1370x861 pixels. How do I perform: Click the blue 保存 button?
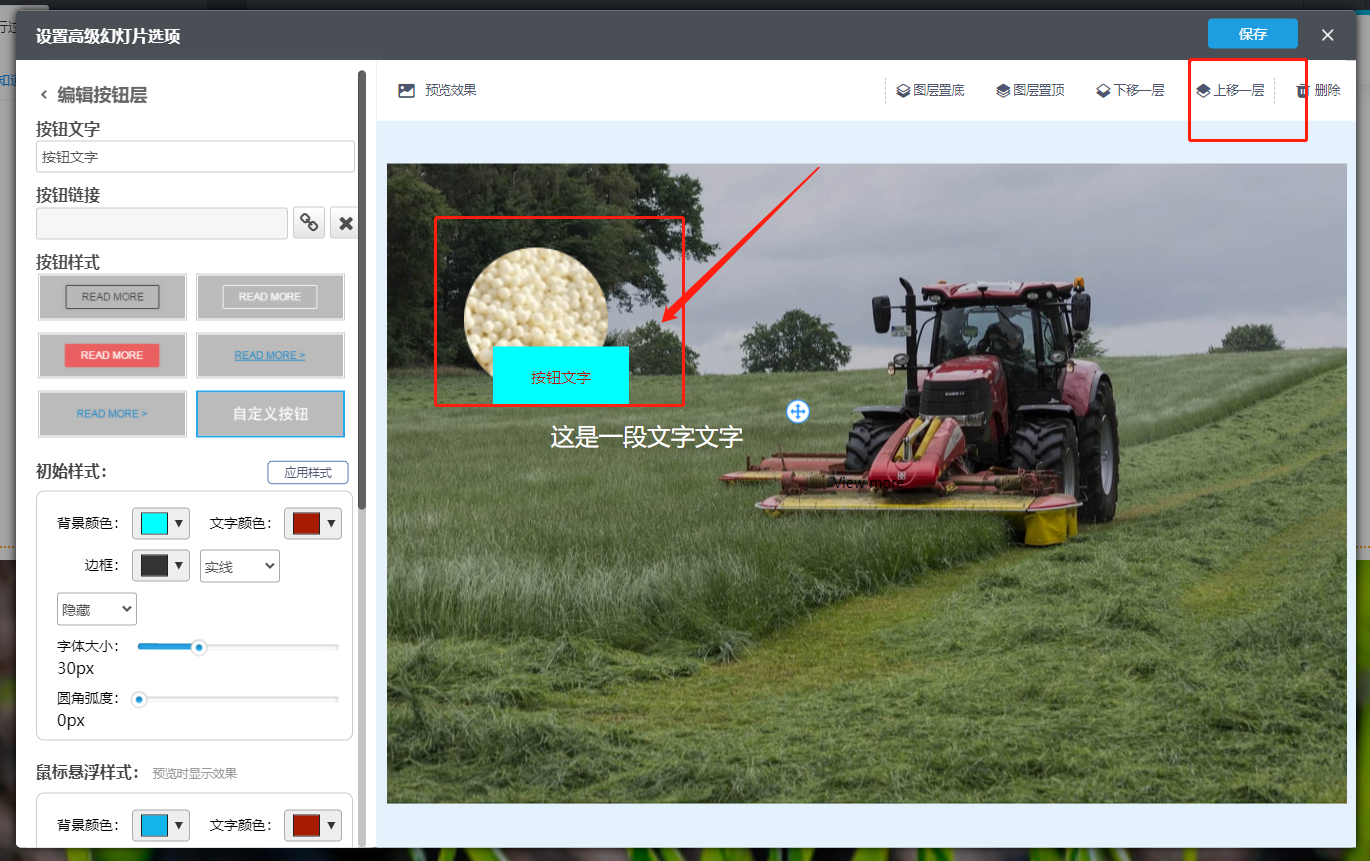tap(1252, 34)
